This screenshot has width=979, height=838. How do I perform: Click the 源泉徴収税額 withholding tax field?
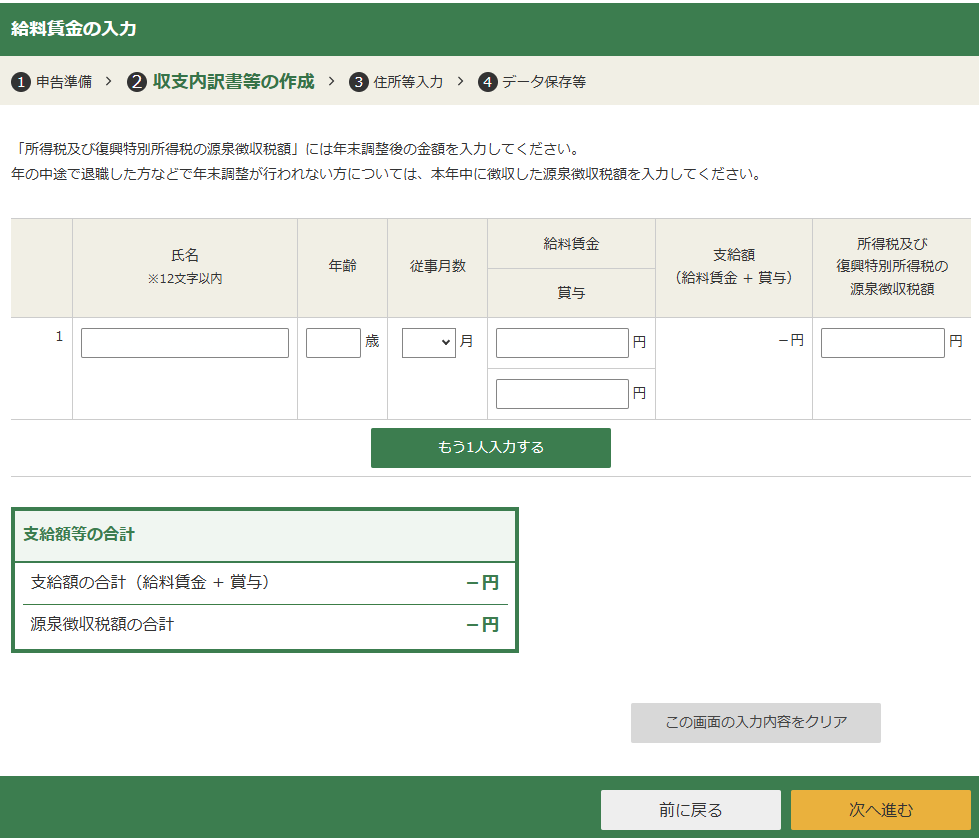881,342
